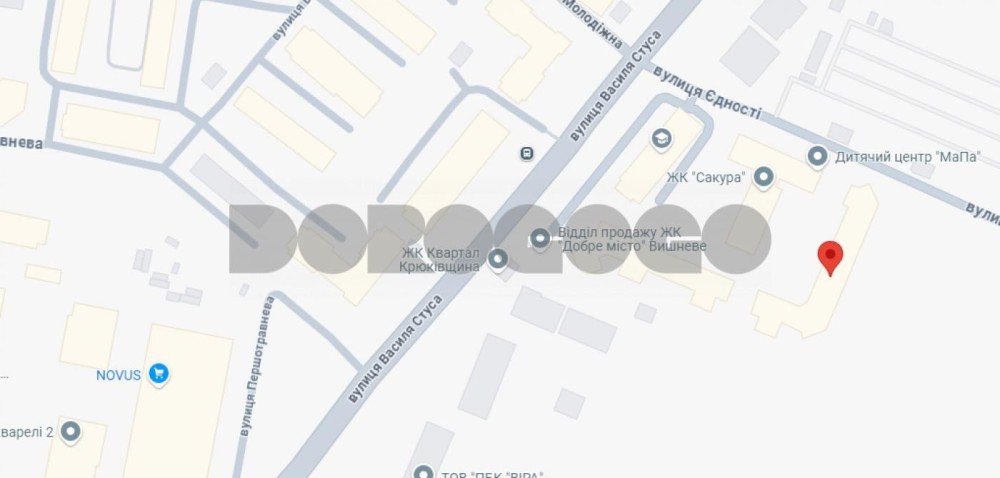Click the Молодіжна street label
This screenshot has width=1000, height=478.
click(592, 24)
